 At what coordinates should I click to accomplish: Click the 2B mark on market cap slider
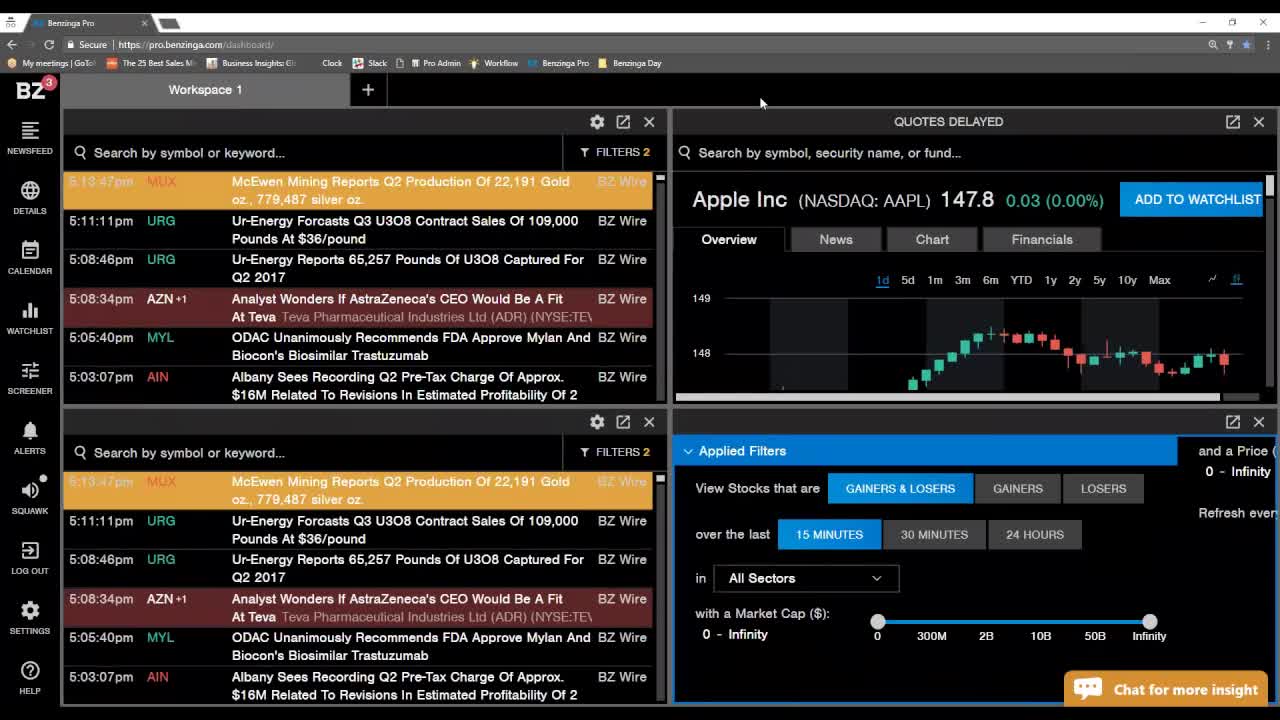point(986,636)
